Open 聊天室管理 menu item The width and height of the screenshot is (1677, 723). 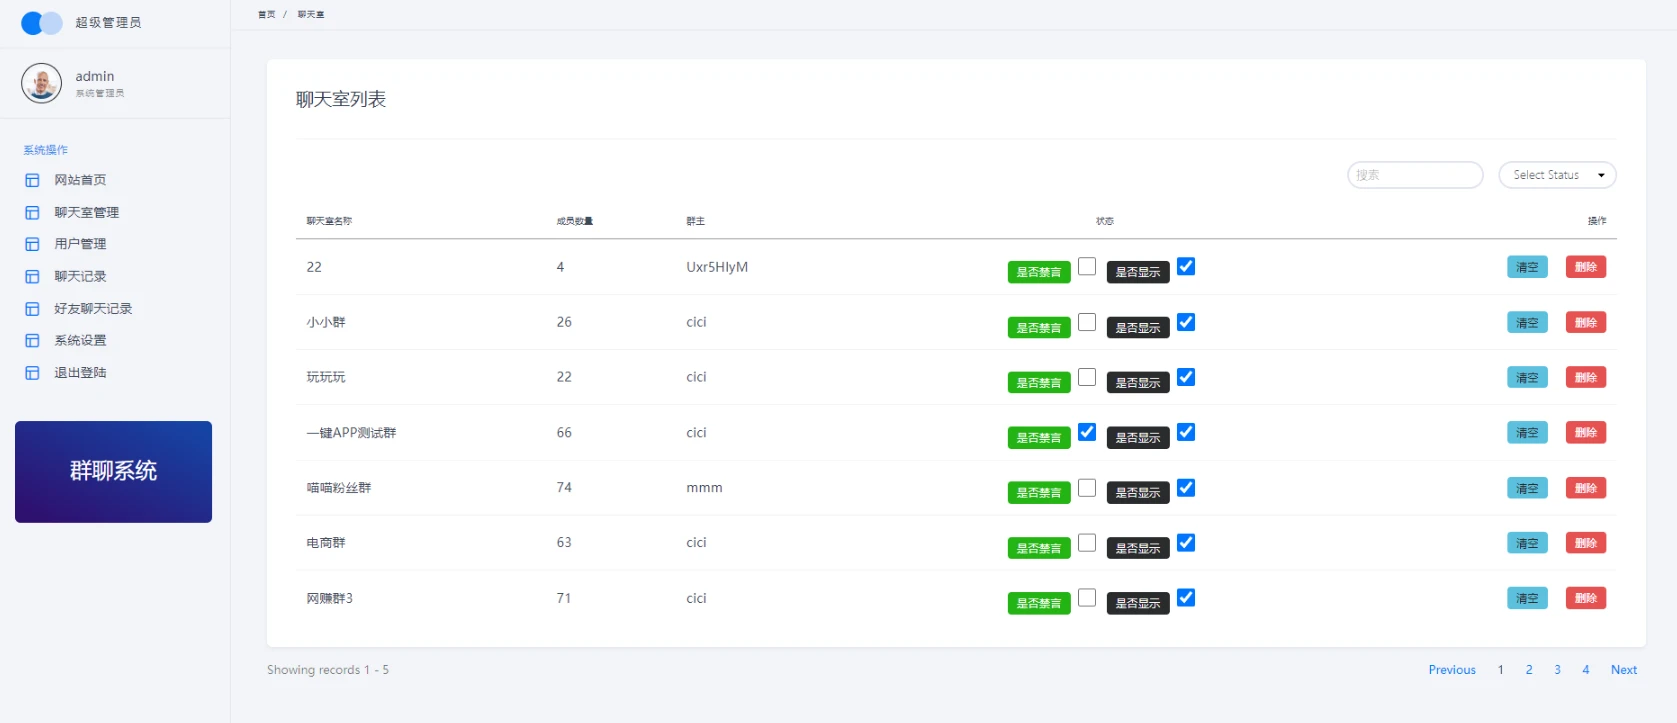click(x=86, y=213)
